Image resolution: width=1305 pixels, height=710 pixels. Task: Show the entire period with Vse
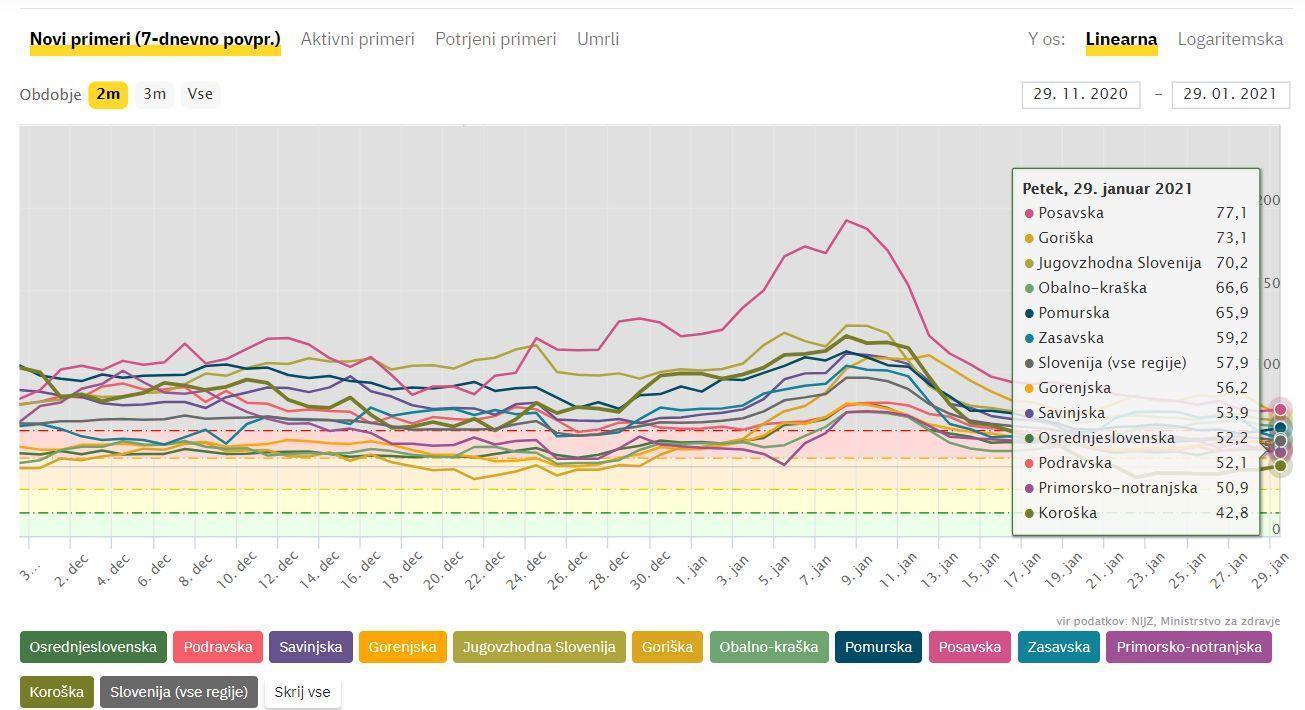pos(200,94)
